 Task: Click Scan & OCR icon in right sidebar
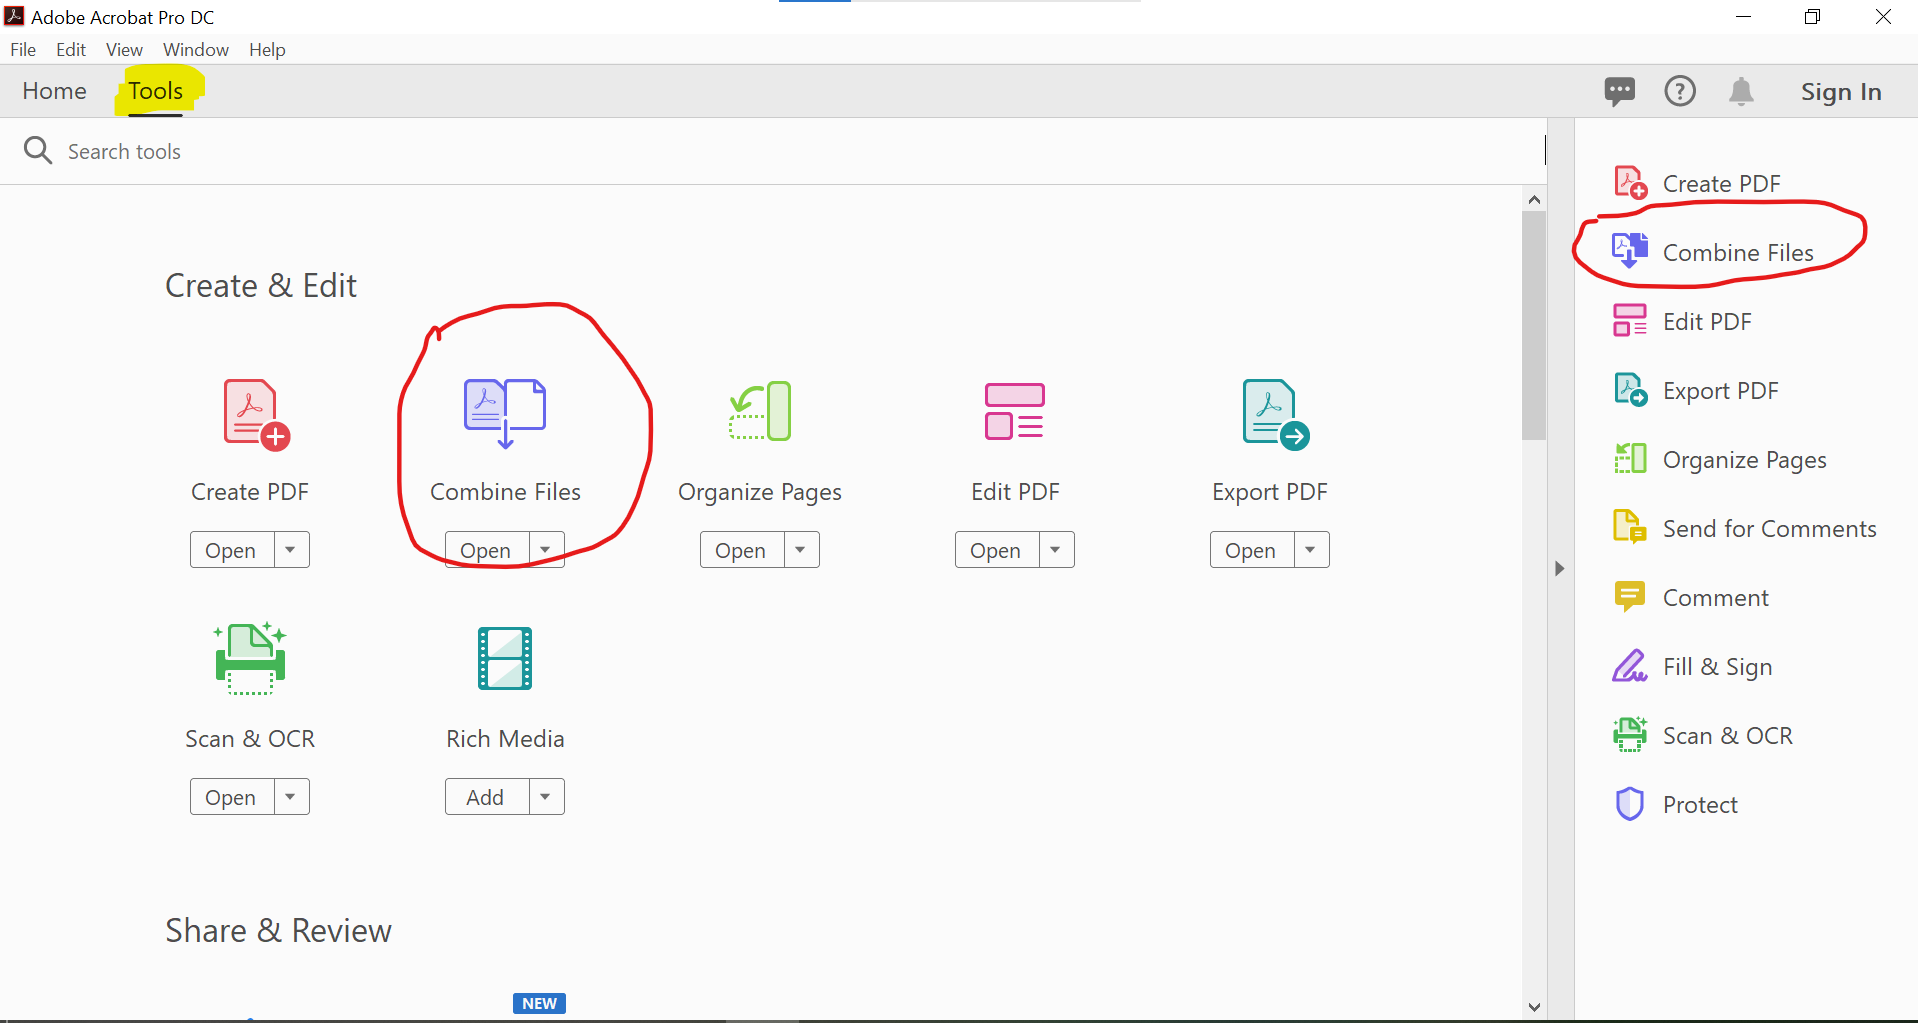[1630, 735]
